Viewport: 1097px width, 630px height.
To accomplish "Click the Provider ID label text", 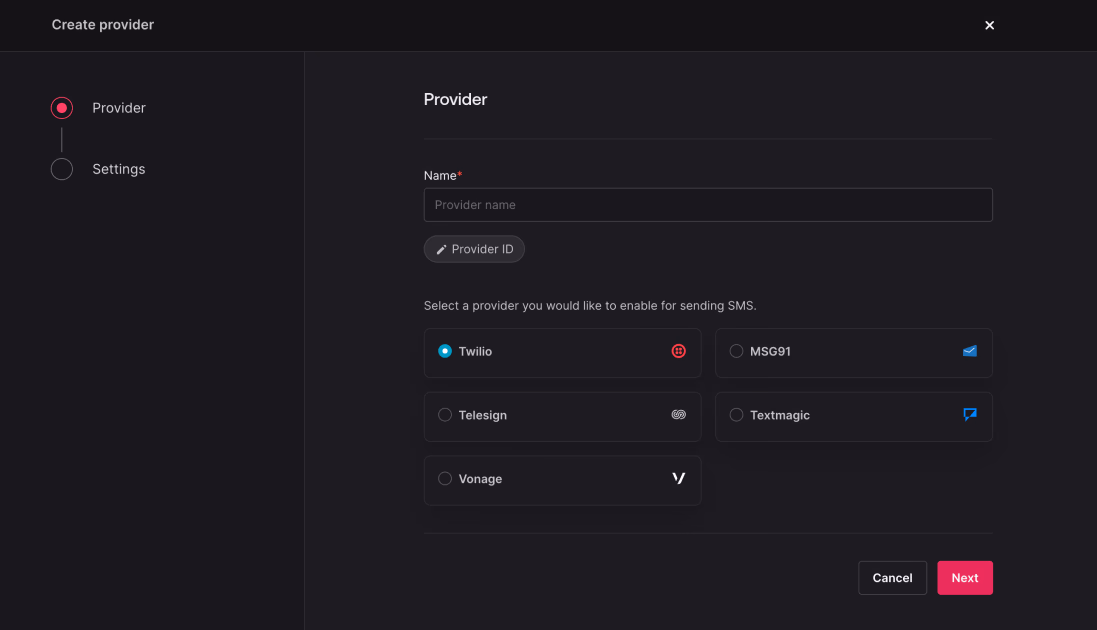I will (x=483, y=249).
